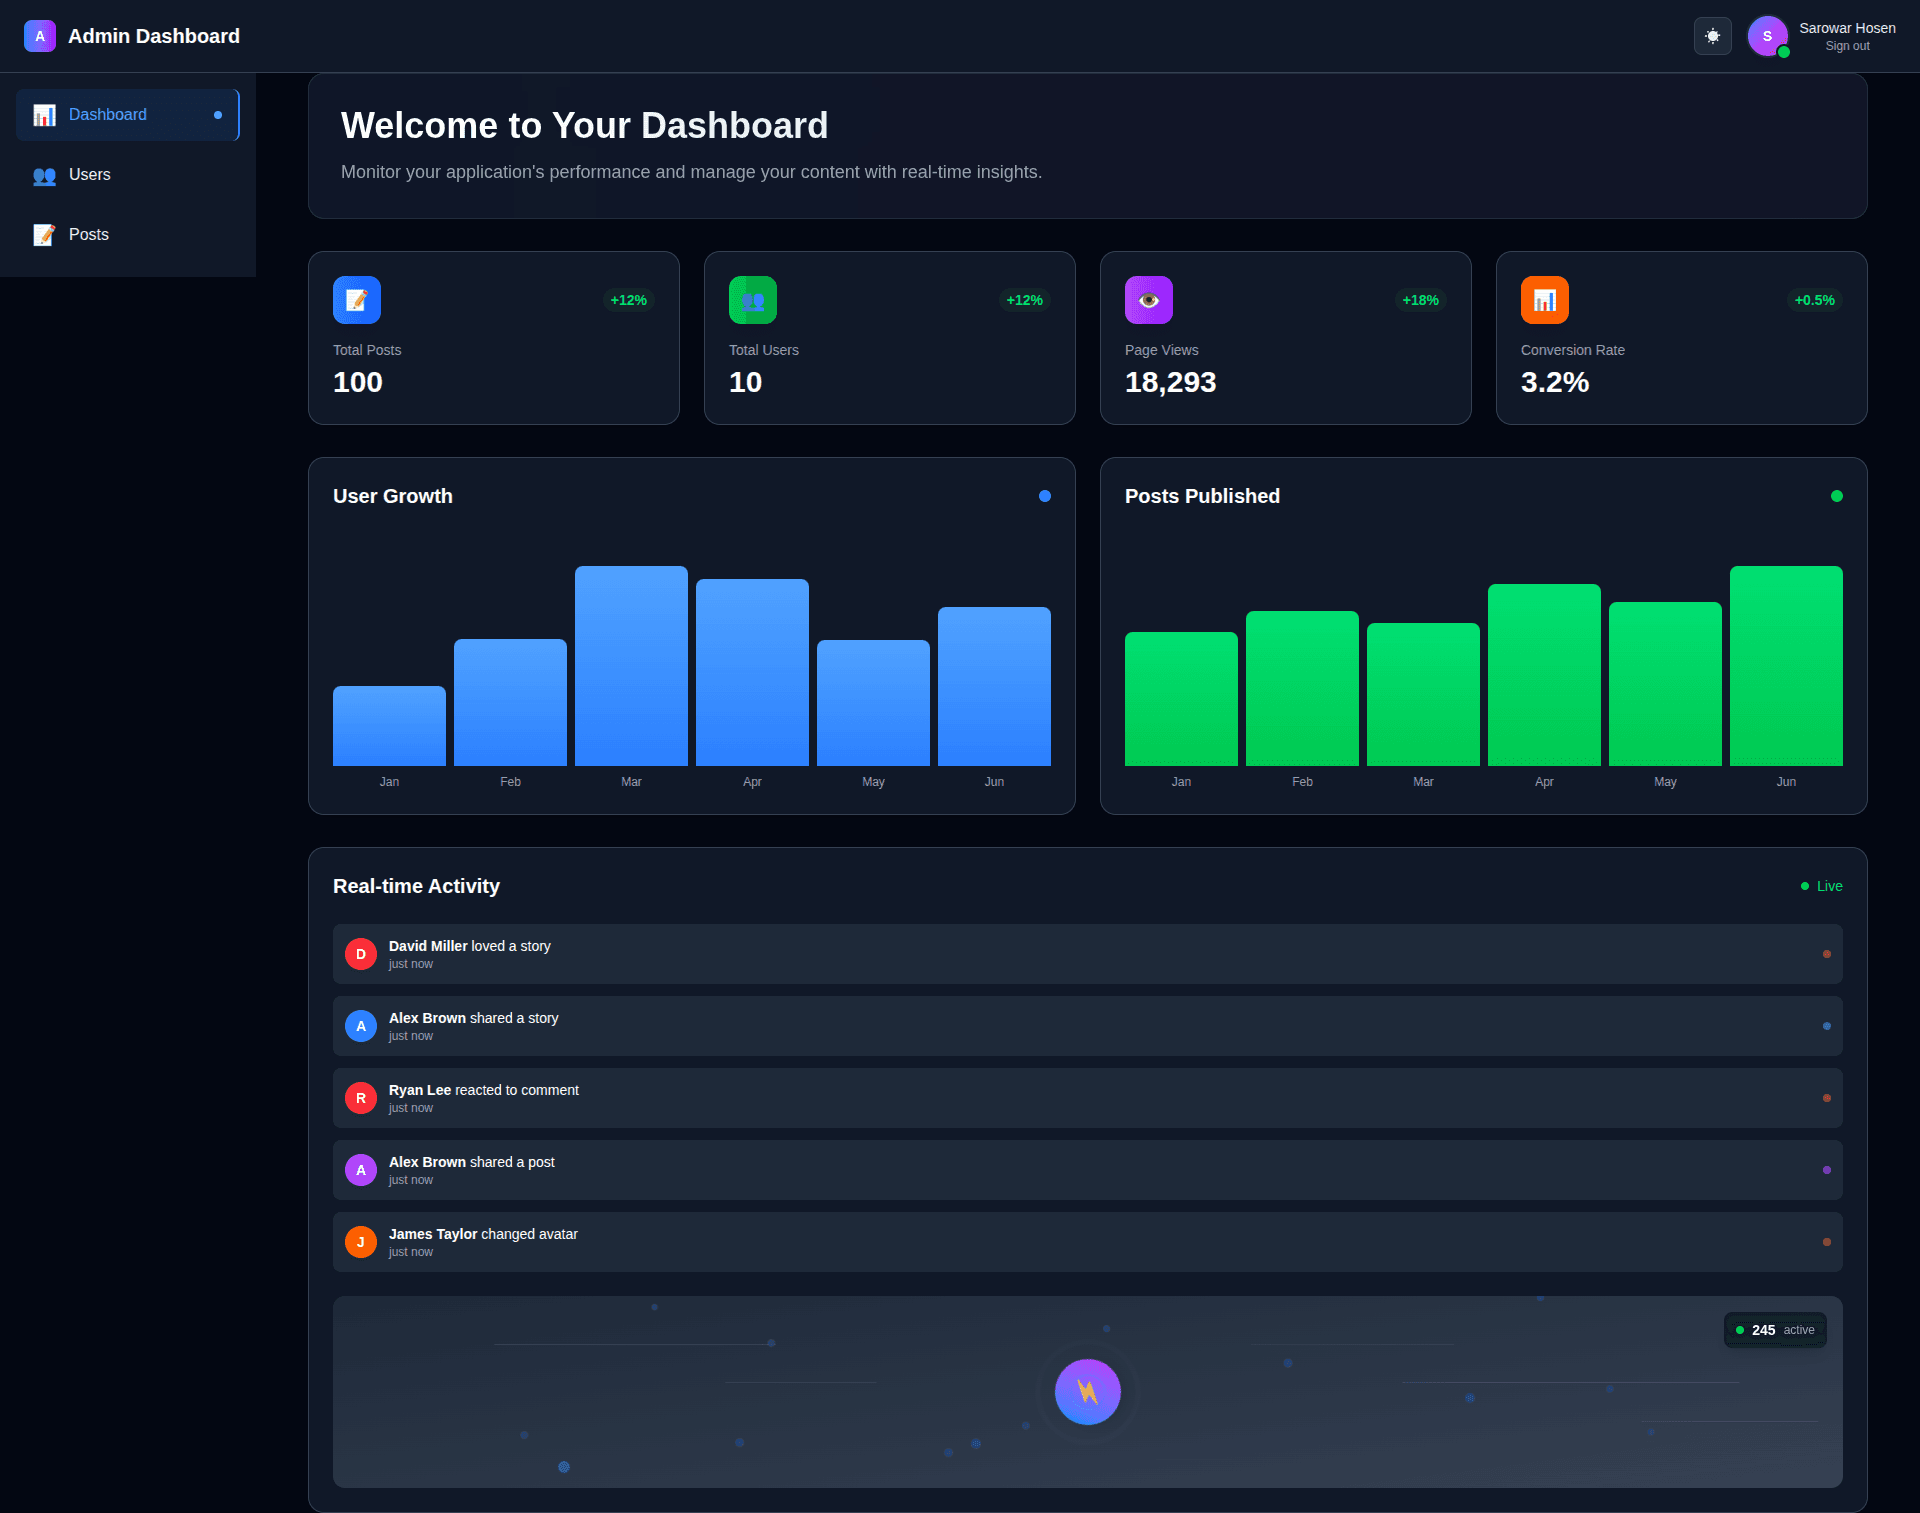This screenshot has height=1513, width=1920.
Task: Click David Miller's red avatar circle
Action: [x=361, y=954]
